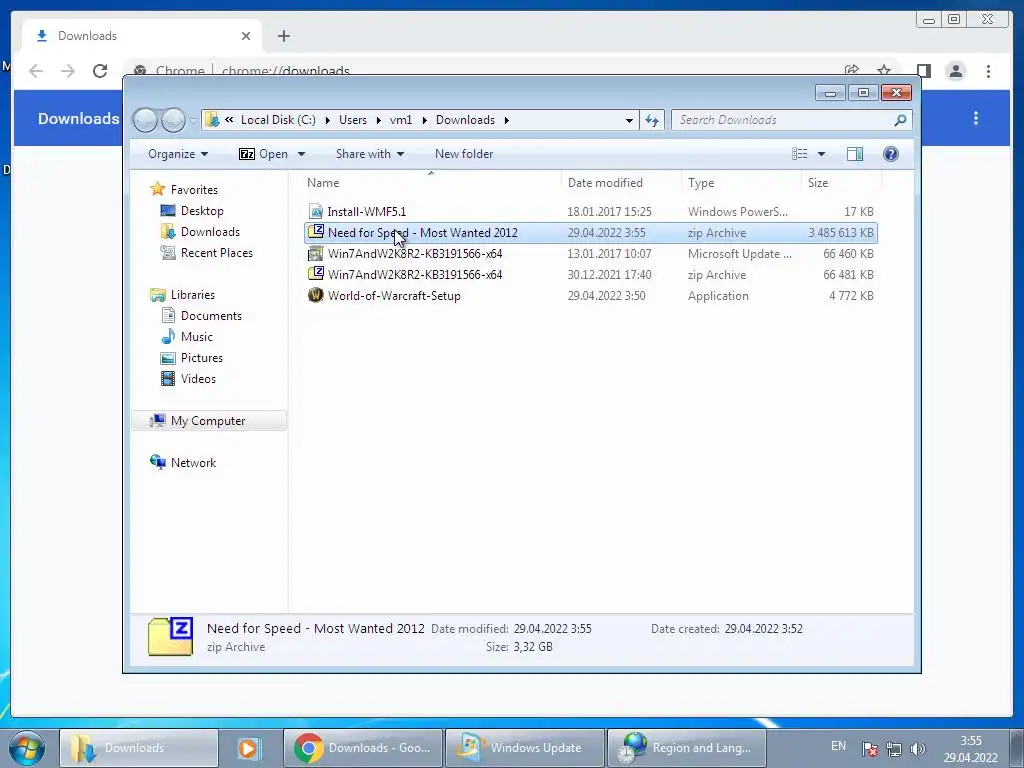Viewport: 1024px width, 768px height.
Task: Click the large zip icon in details pane
Action: tap(170, 637)
